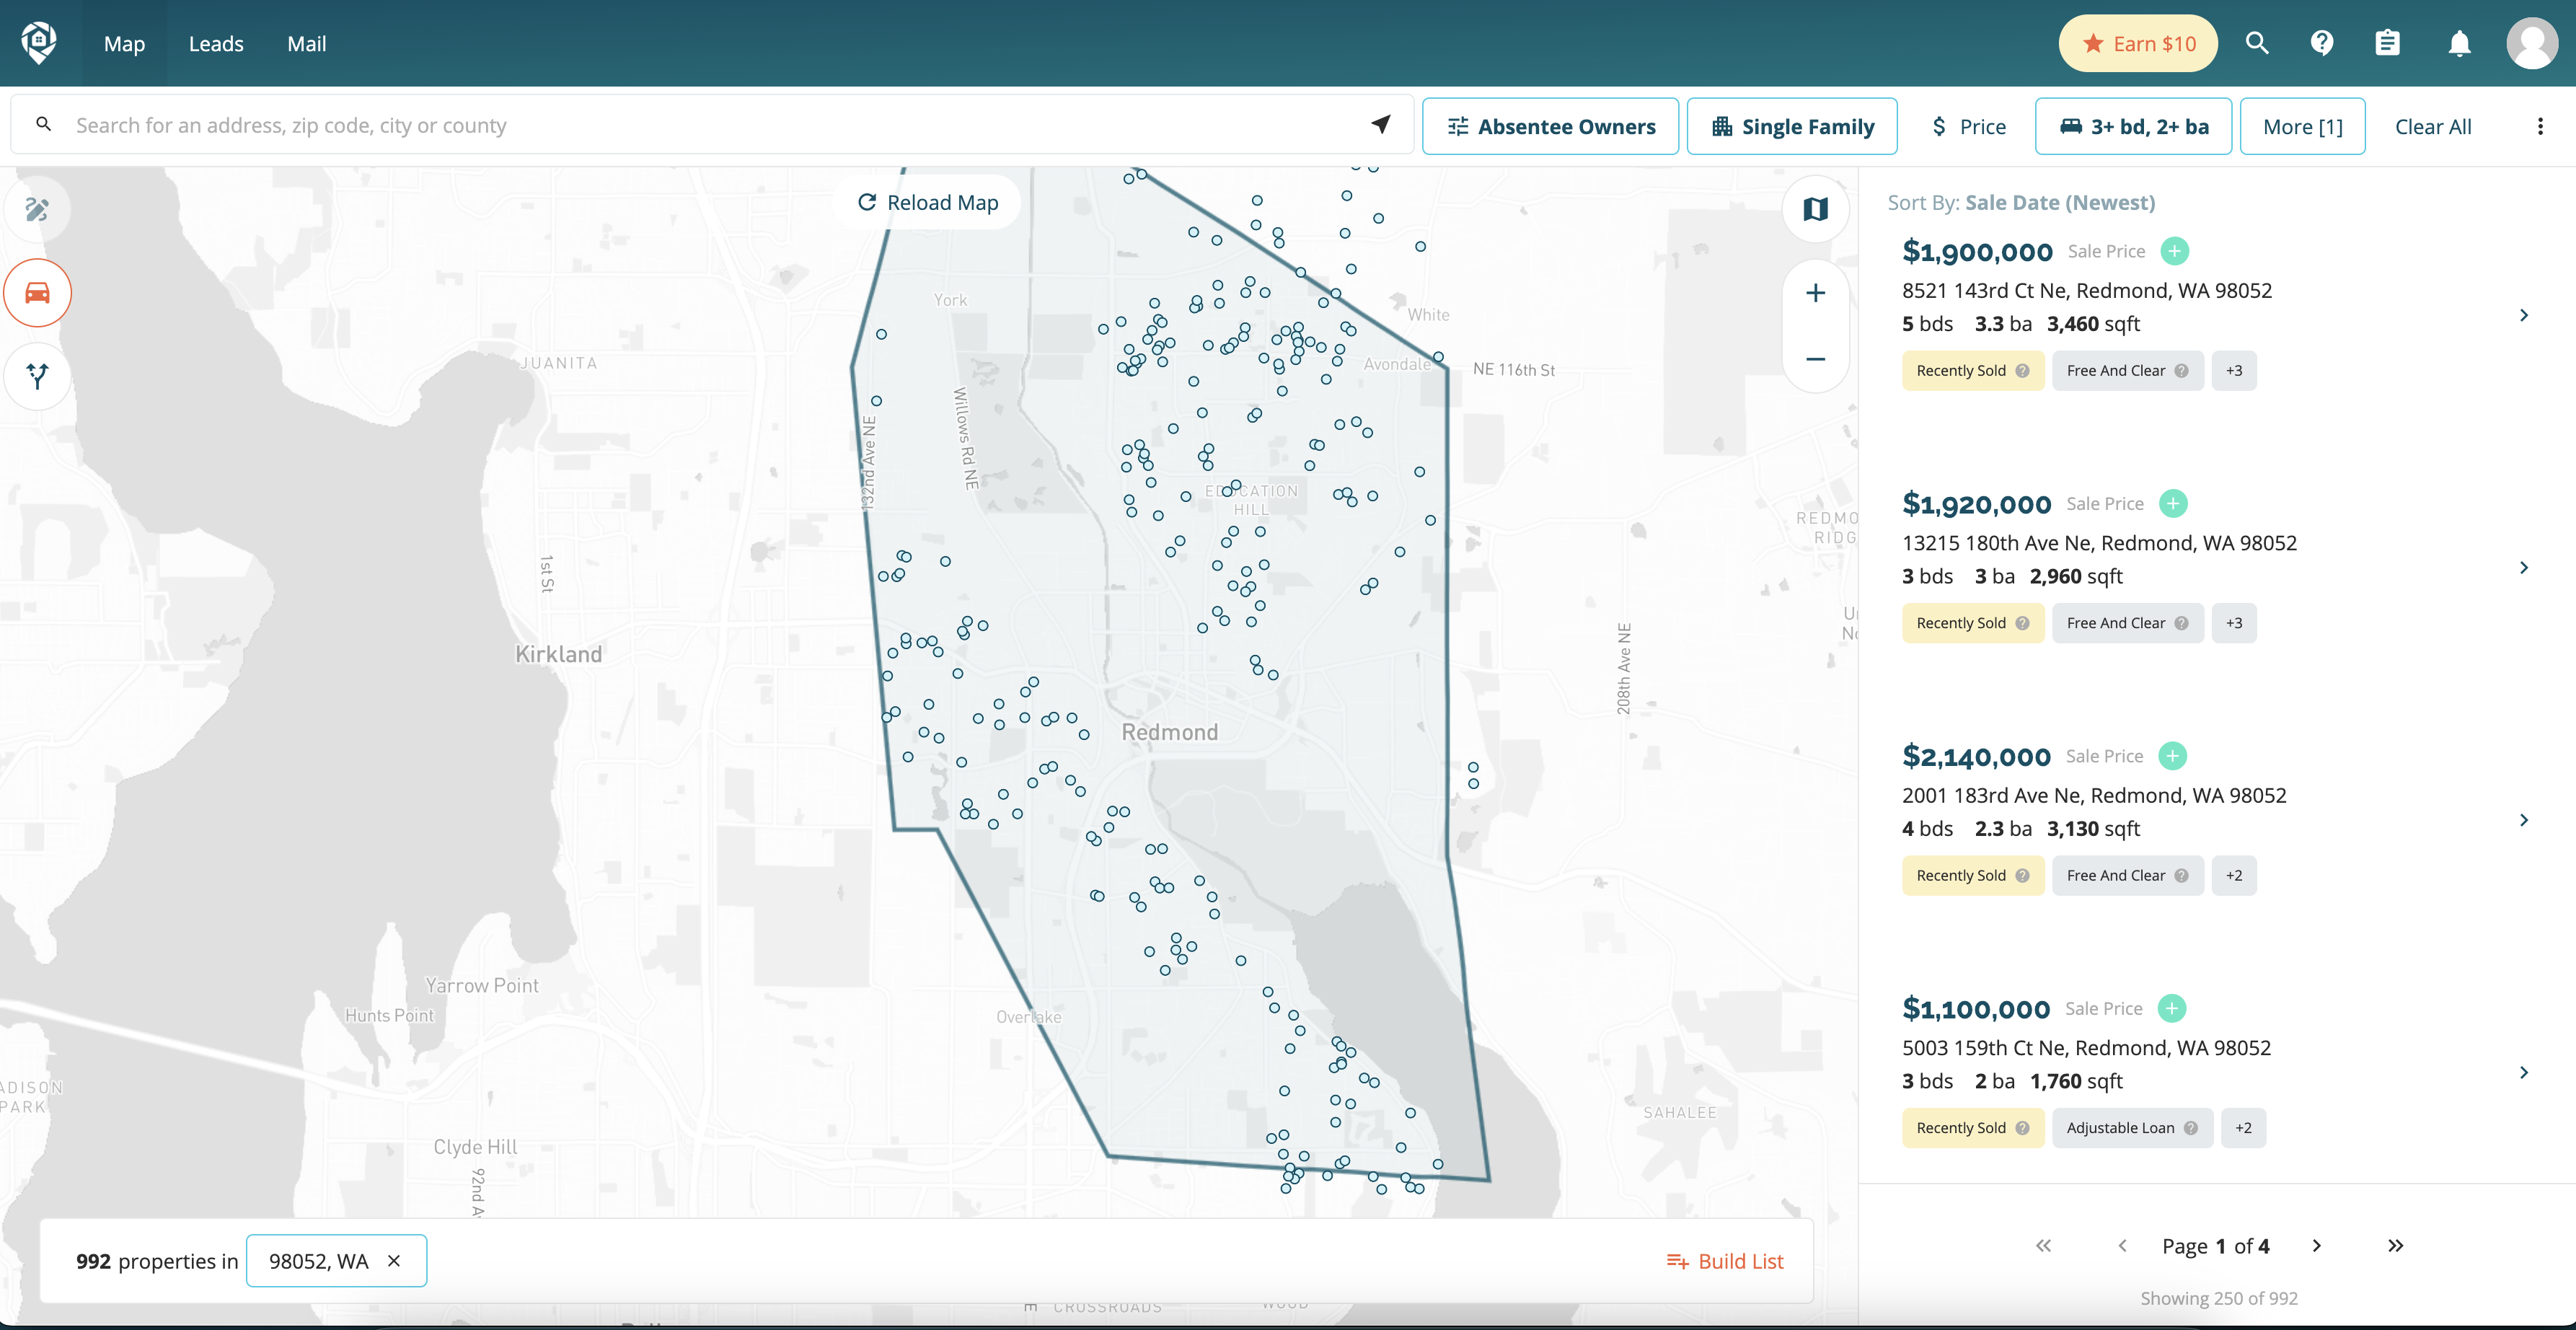The height and width of the screenshot is (1330, 2576).
Task: Expand the More [1] filters dropdown
Action: pyautogui.click(x=2302, y=125)
